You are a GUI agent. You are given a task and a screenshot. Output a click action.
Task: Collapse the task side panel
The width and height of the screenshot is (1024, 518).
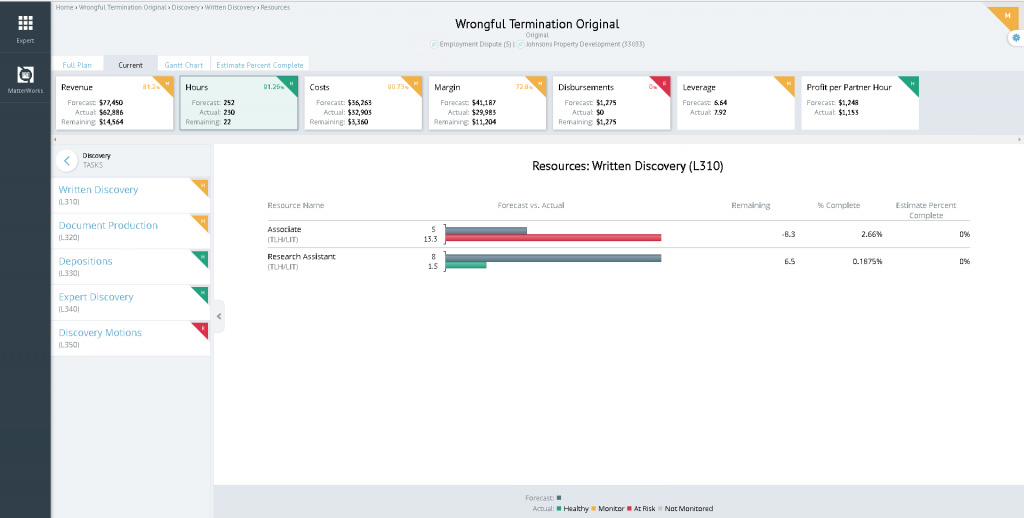219,316
